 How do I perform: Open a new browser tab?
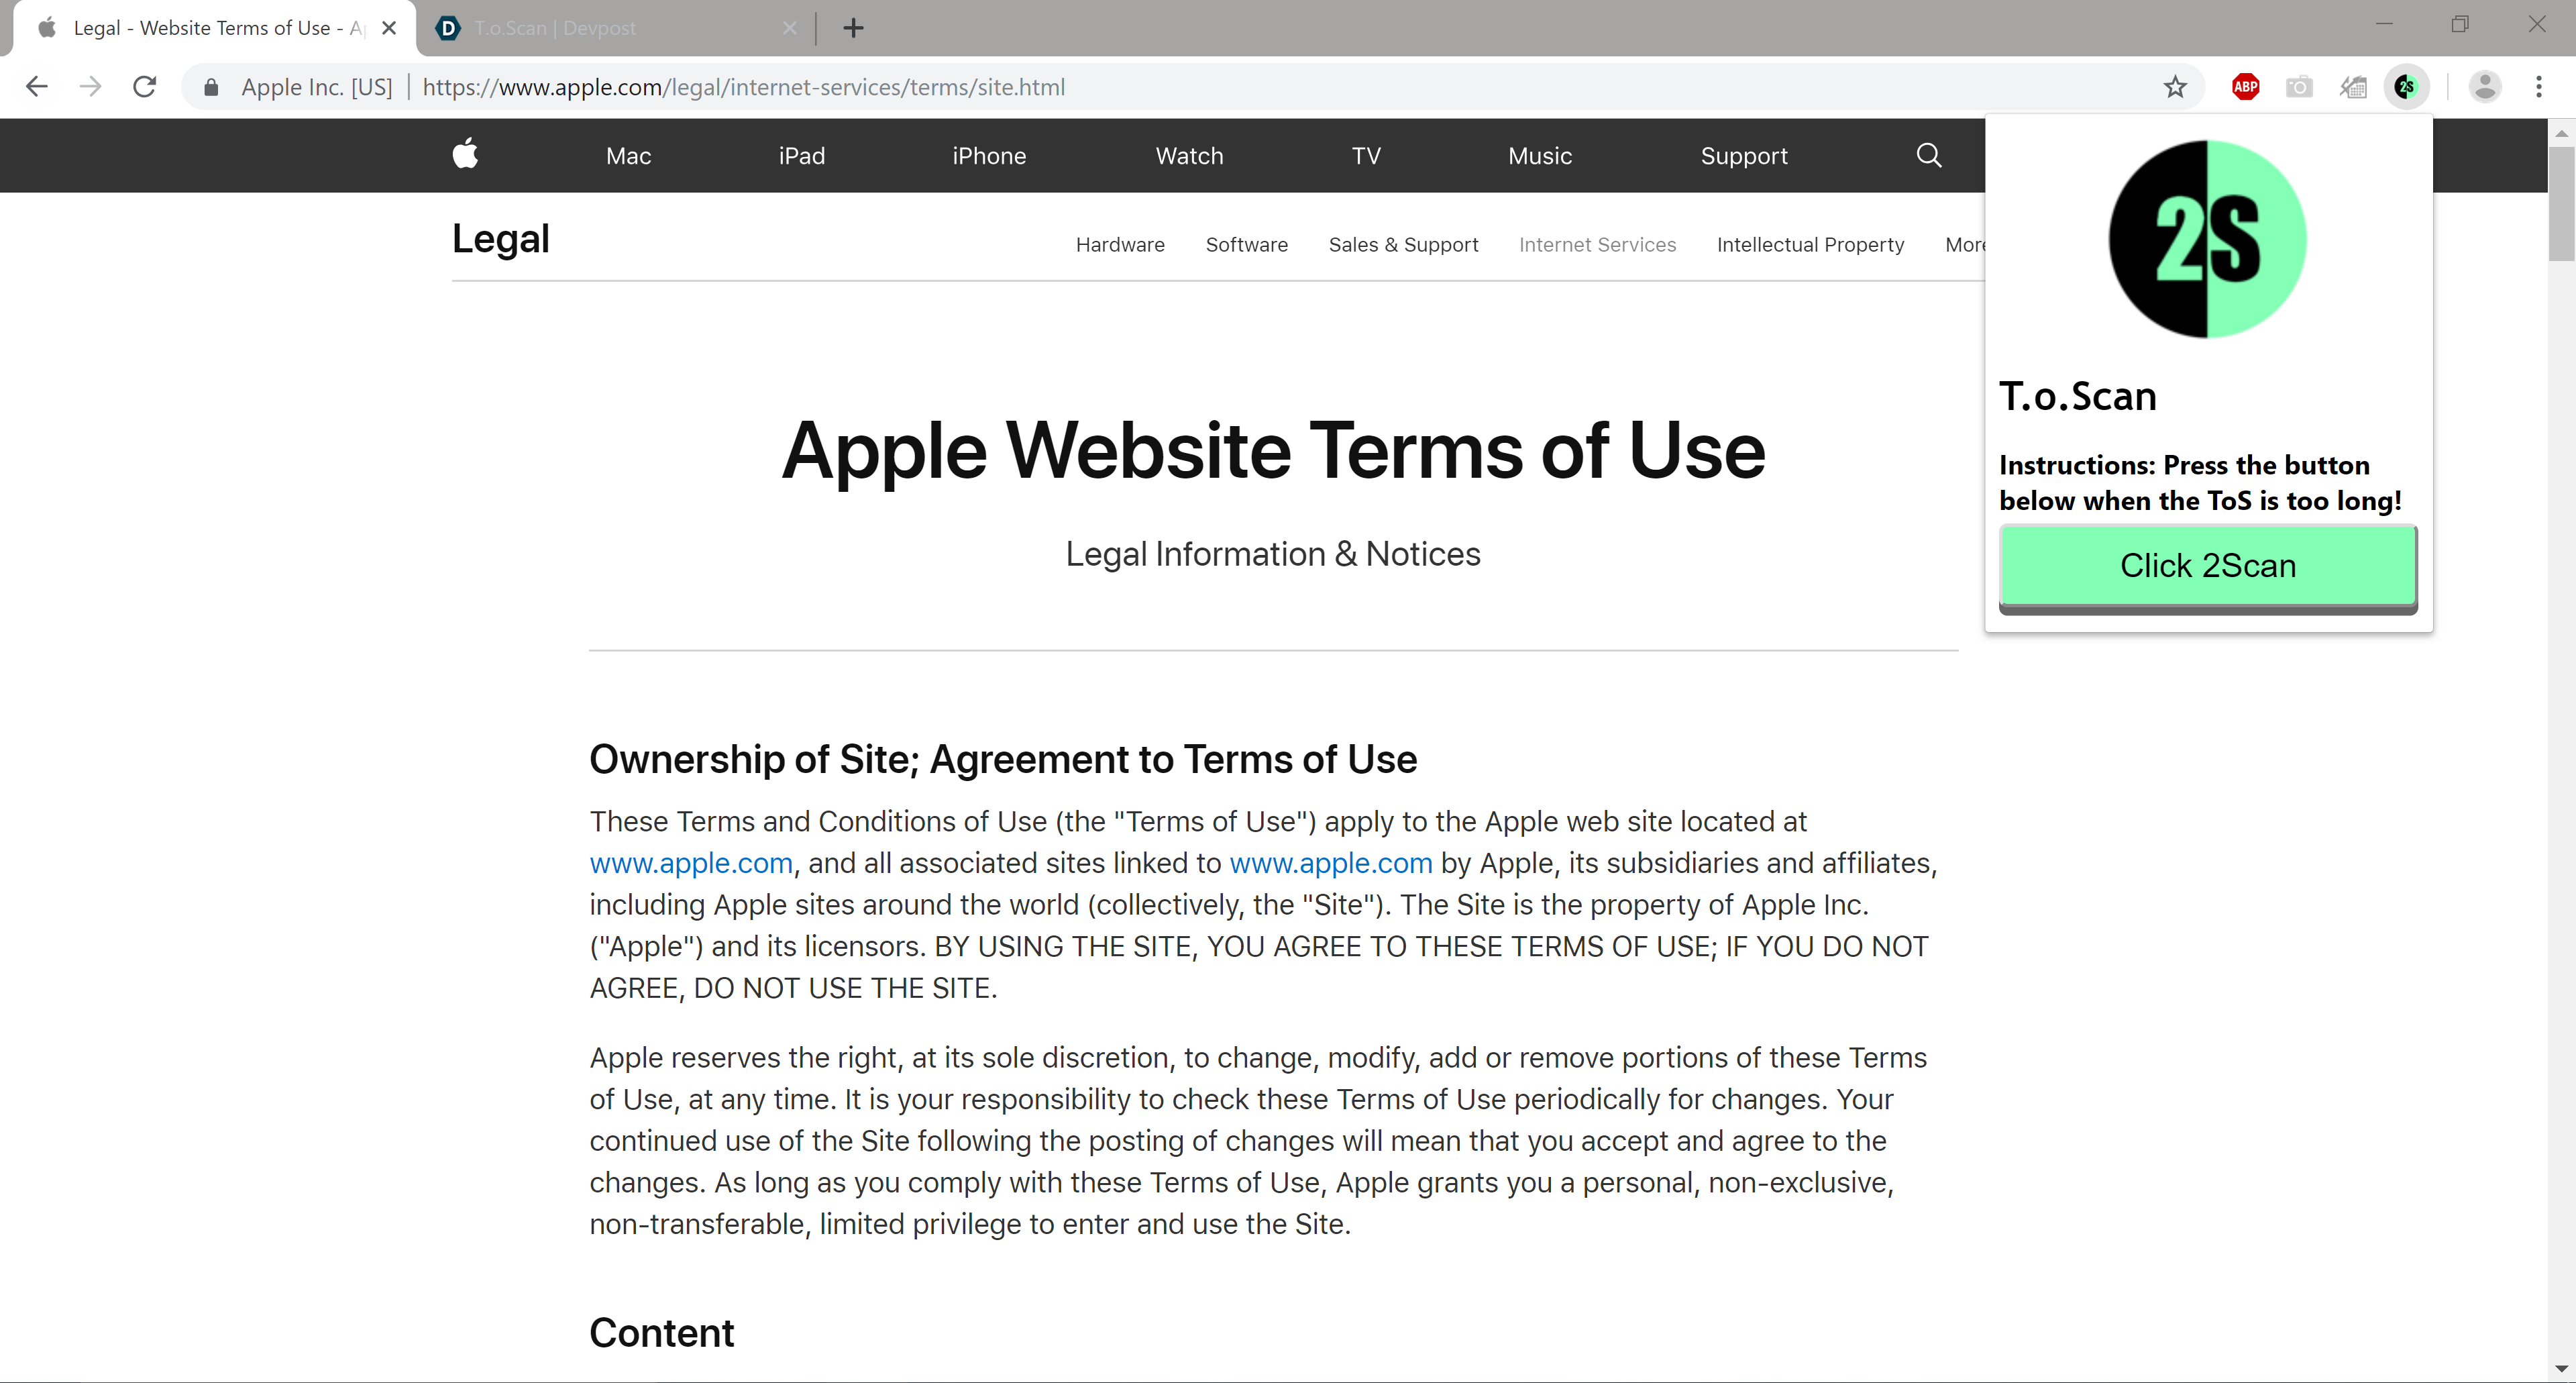[x=853, y=28]
